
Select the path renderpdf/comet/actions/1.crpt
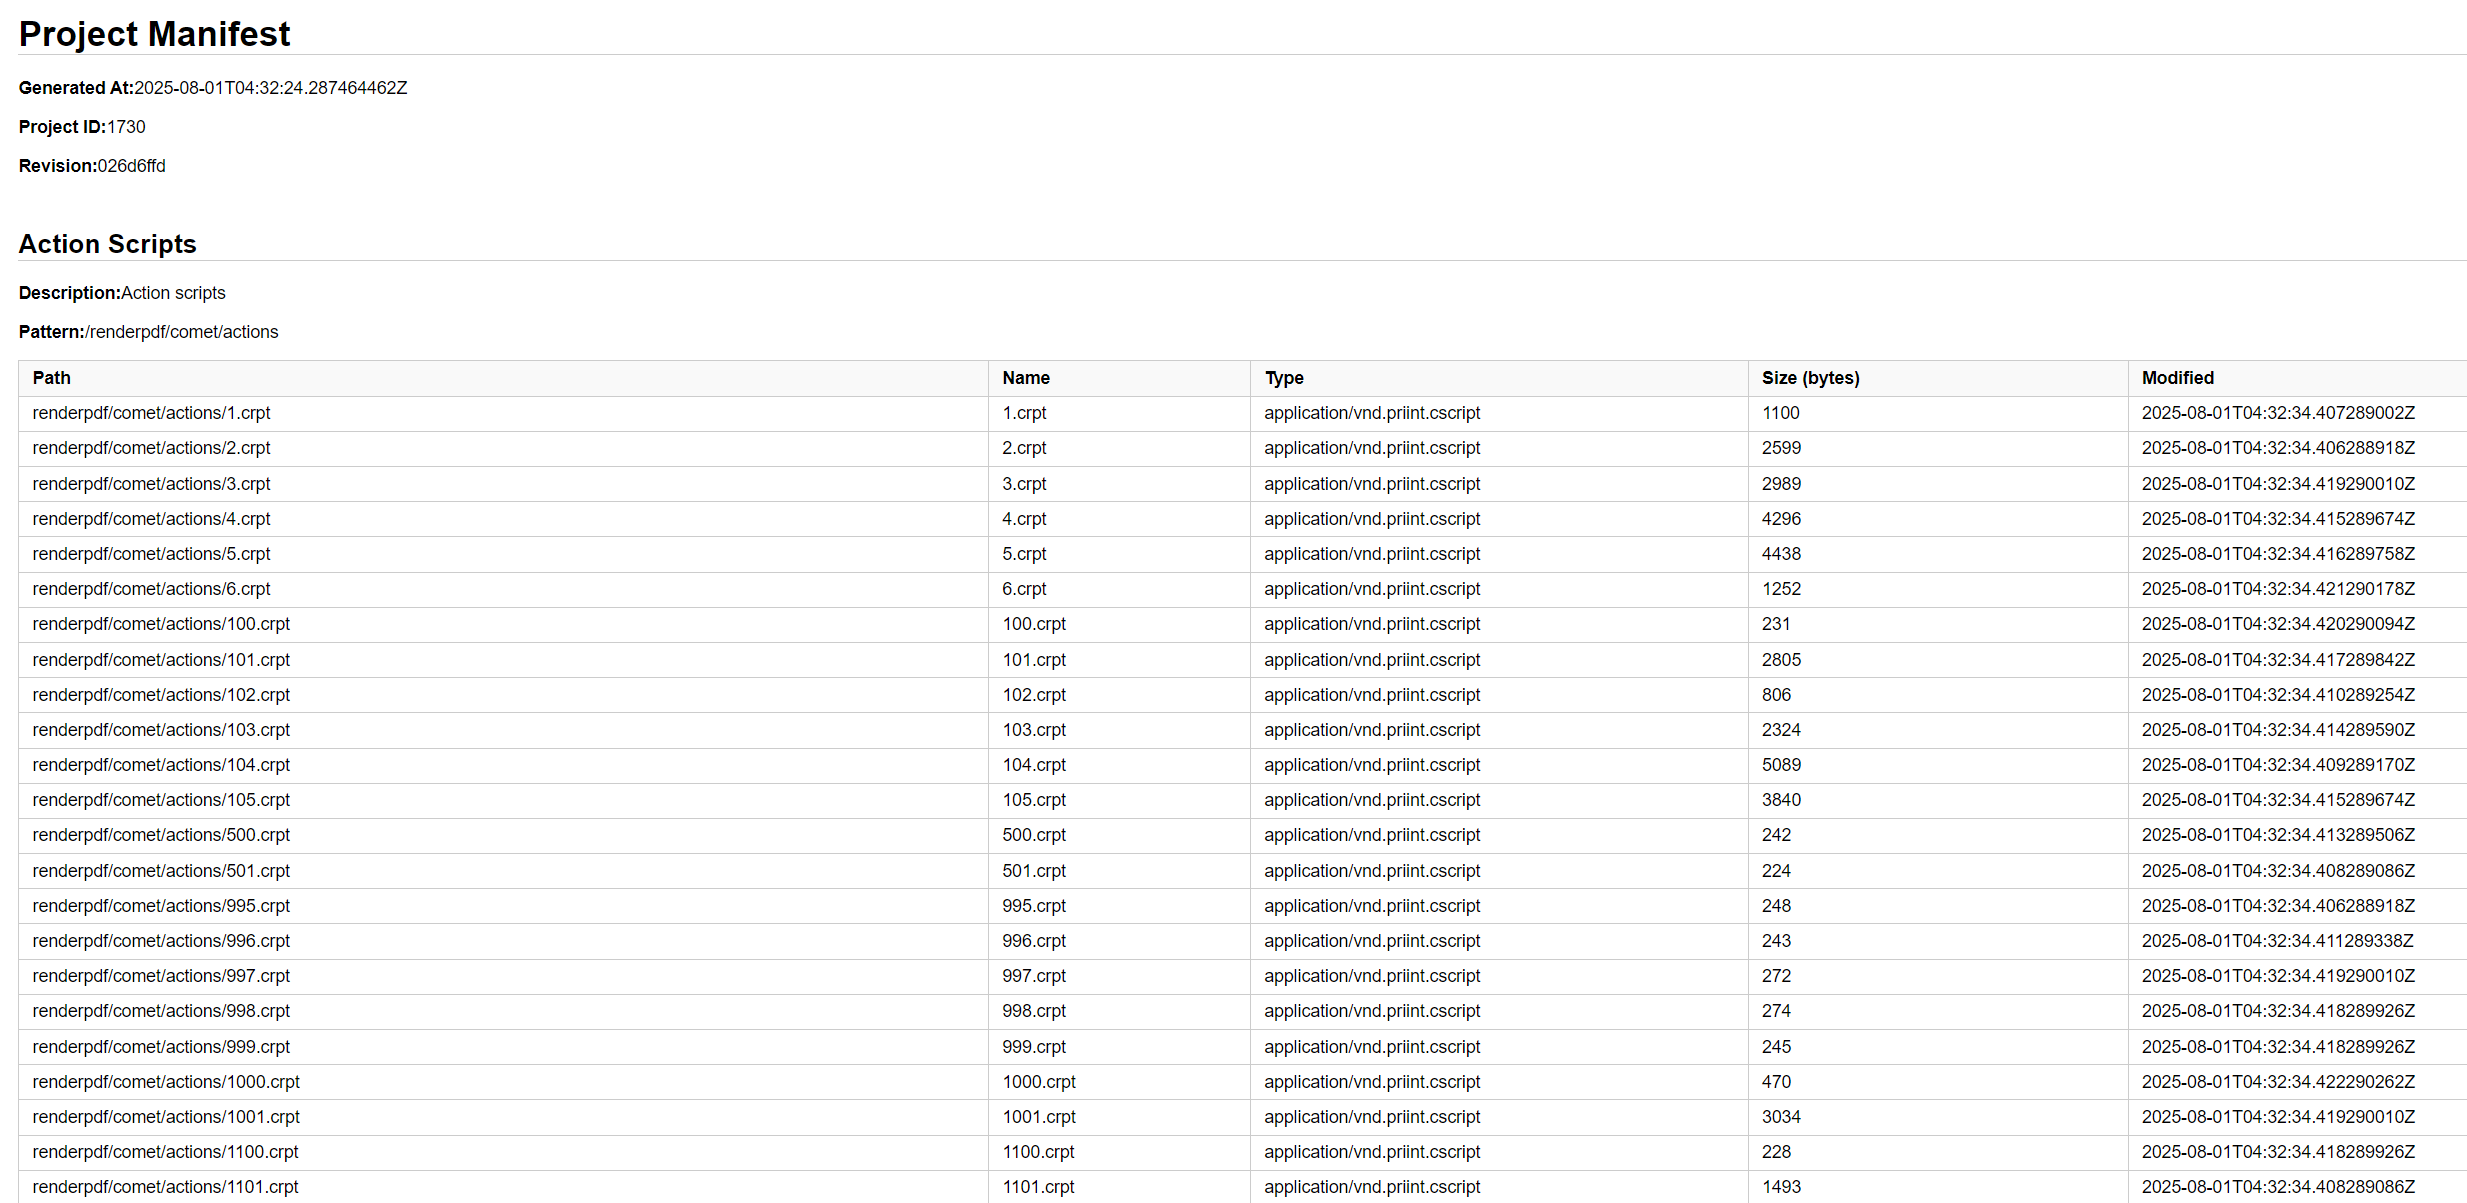click(x=151, y=412)
